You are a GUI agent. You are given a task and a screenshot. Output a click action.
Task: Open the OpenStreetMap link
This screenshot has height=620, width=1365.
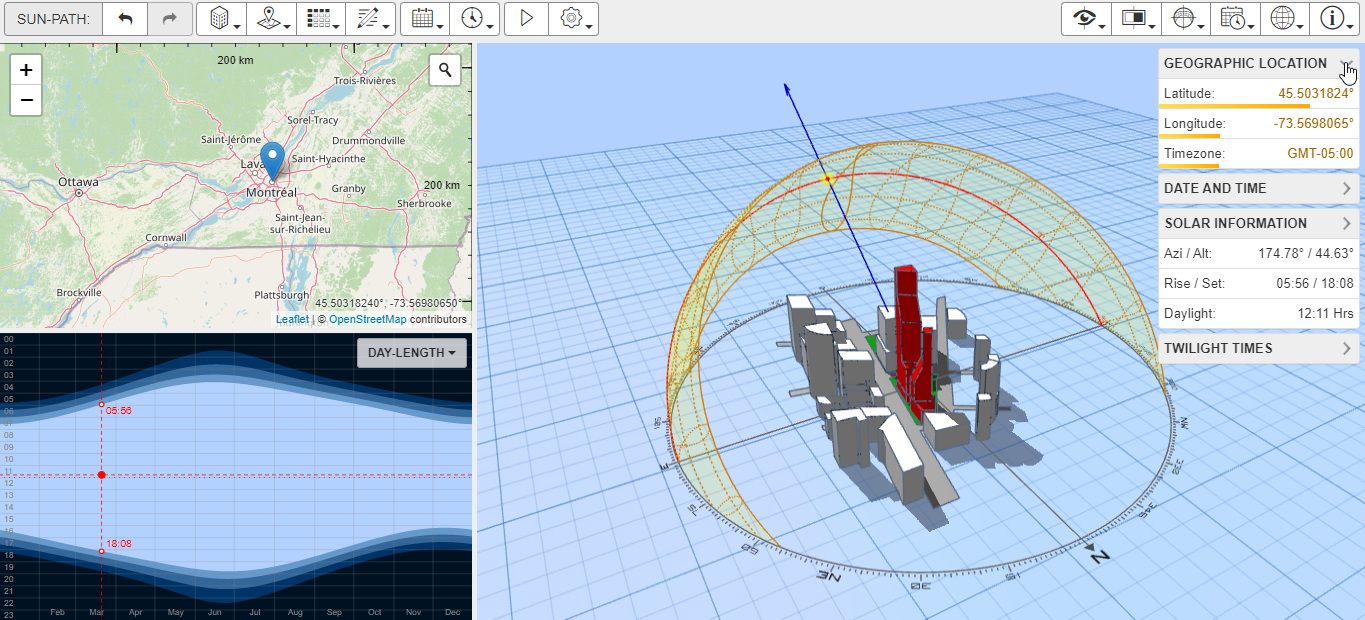[367, 320]
